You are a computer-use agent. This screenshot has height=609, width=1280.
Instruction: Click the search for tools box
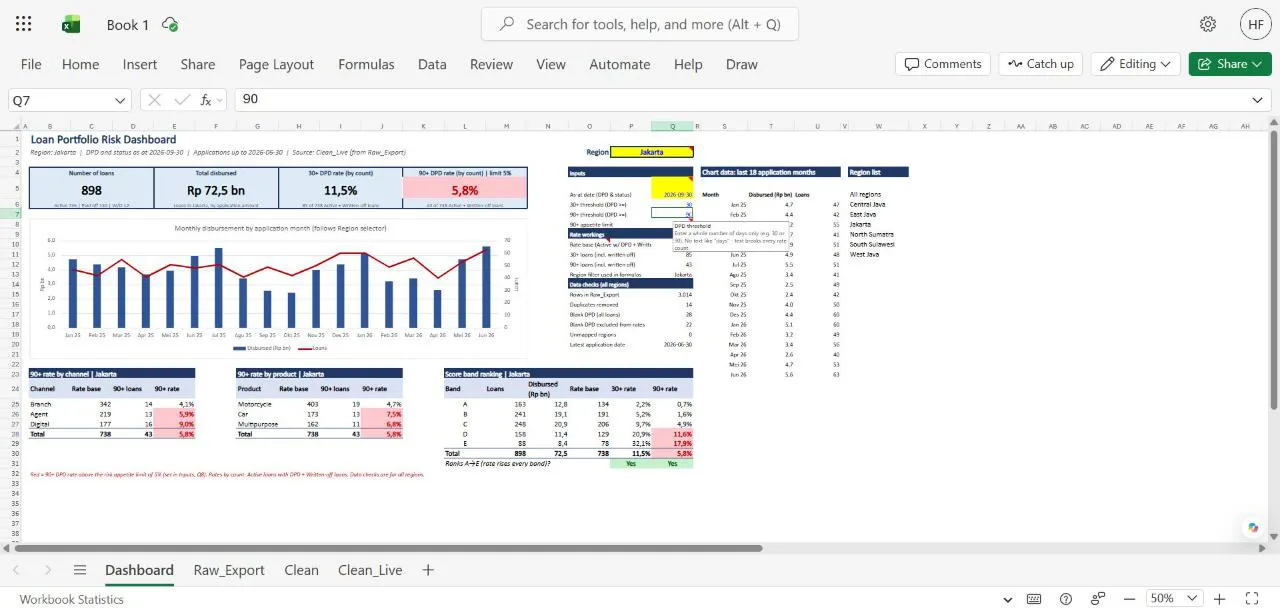pyautogui.click(x=640, y=24)
